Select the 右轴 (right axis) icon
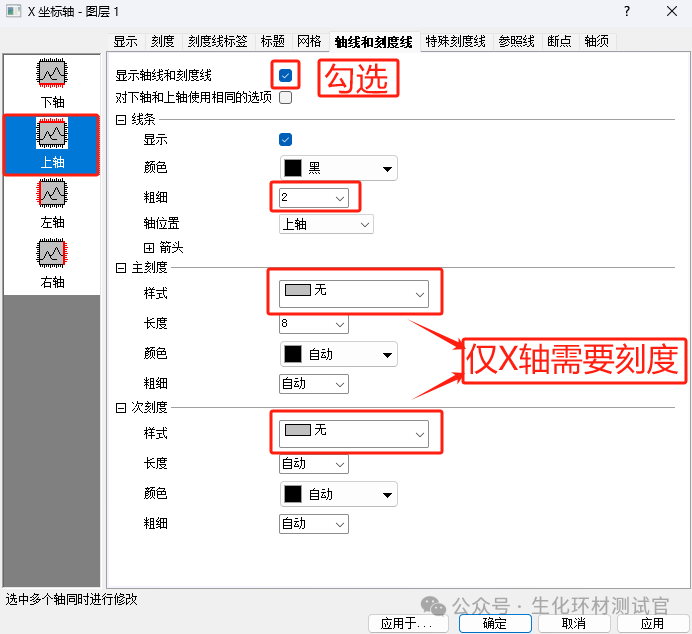This screenshot has width=692, height=634. point(52,264)
